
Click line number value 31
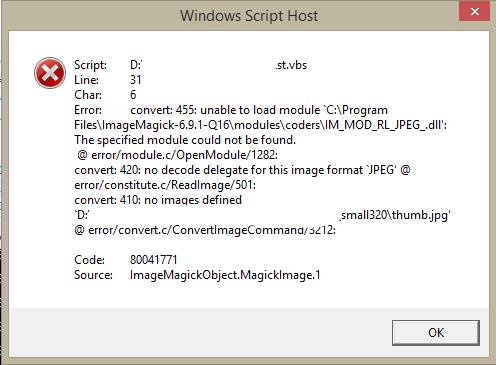(136, 80)
